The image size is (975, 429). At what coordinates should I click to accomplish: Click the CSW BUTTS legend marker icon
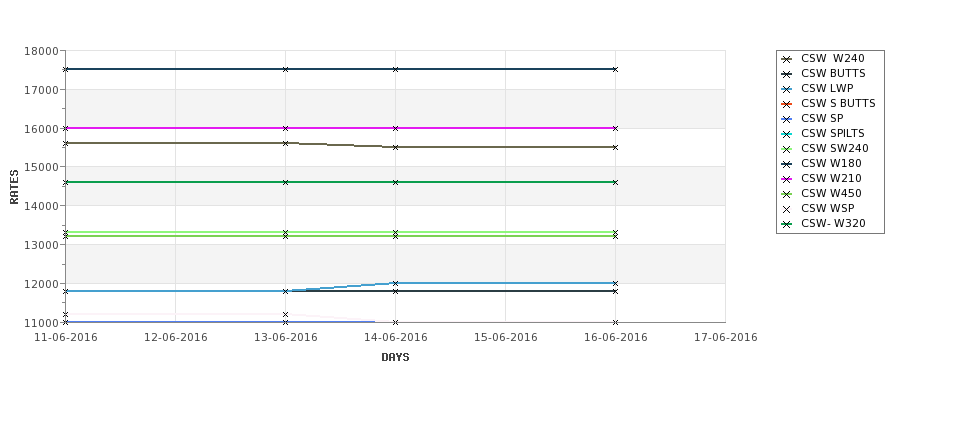click(787, 74)
